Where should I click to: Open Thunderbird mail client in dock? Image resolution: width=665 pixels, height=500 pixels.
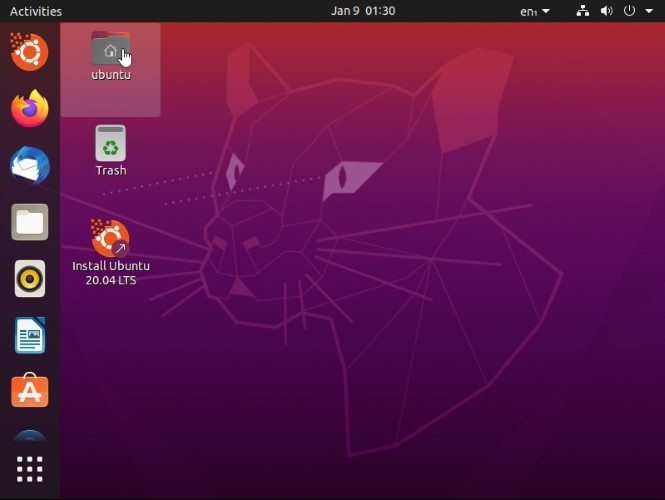(x=29, y=165)
